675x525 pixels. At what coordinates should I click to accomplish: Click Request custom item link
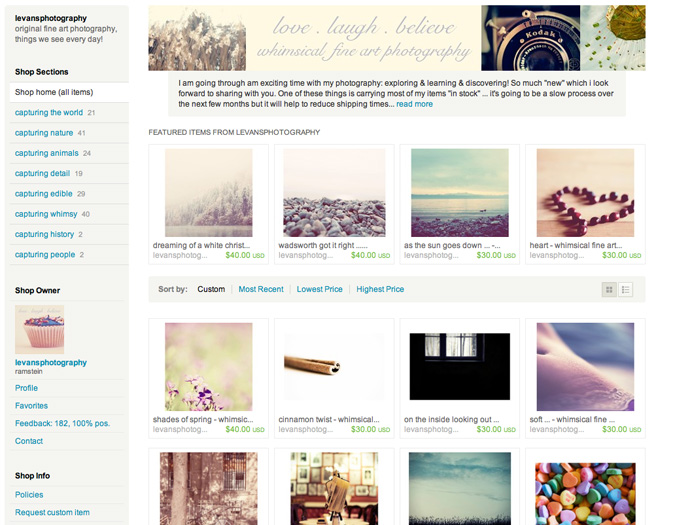pos(52,512)
